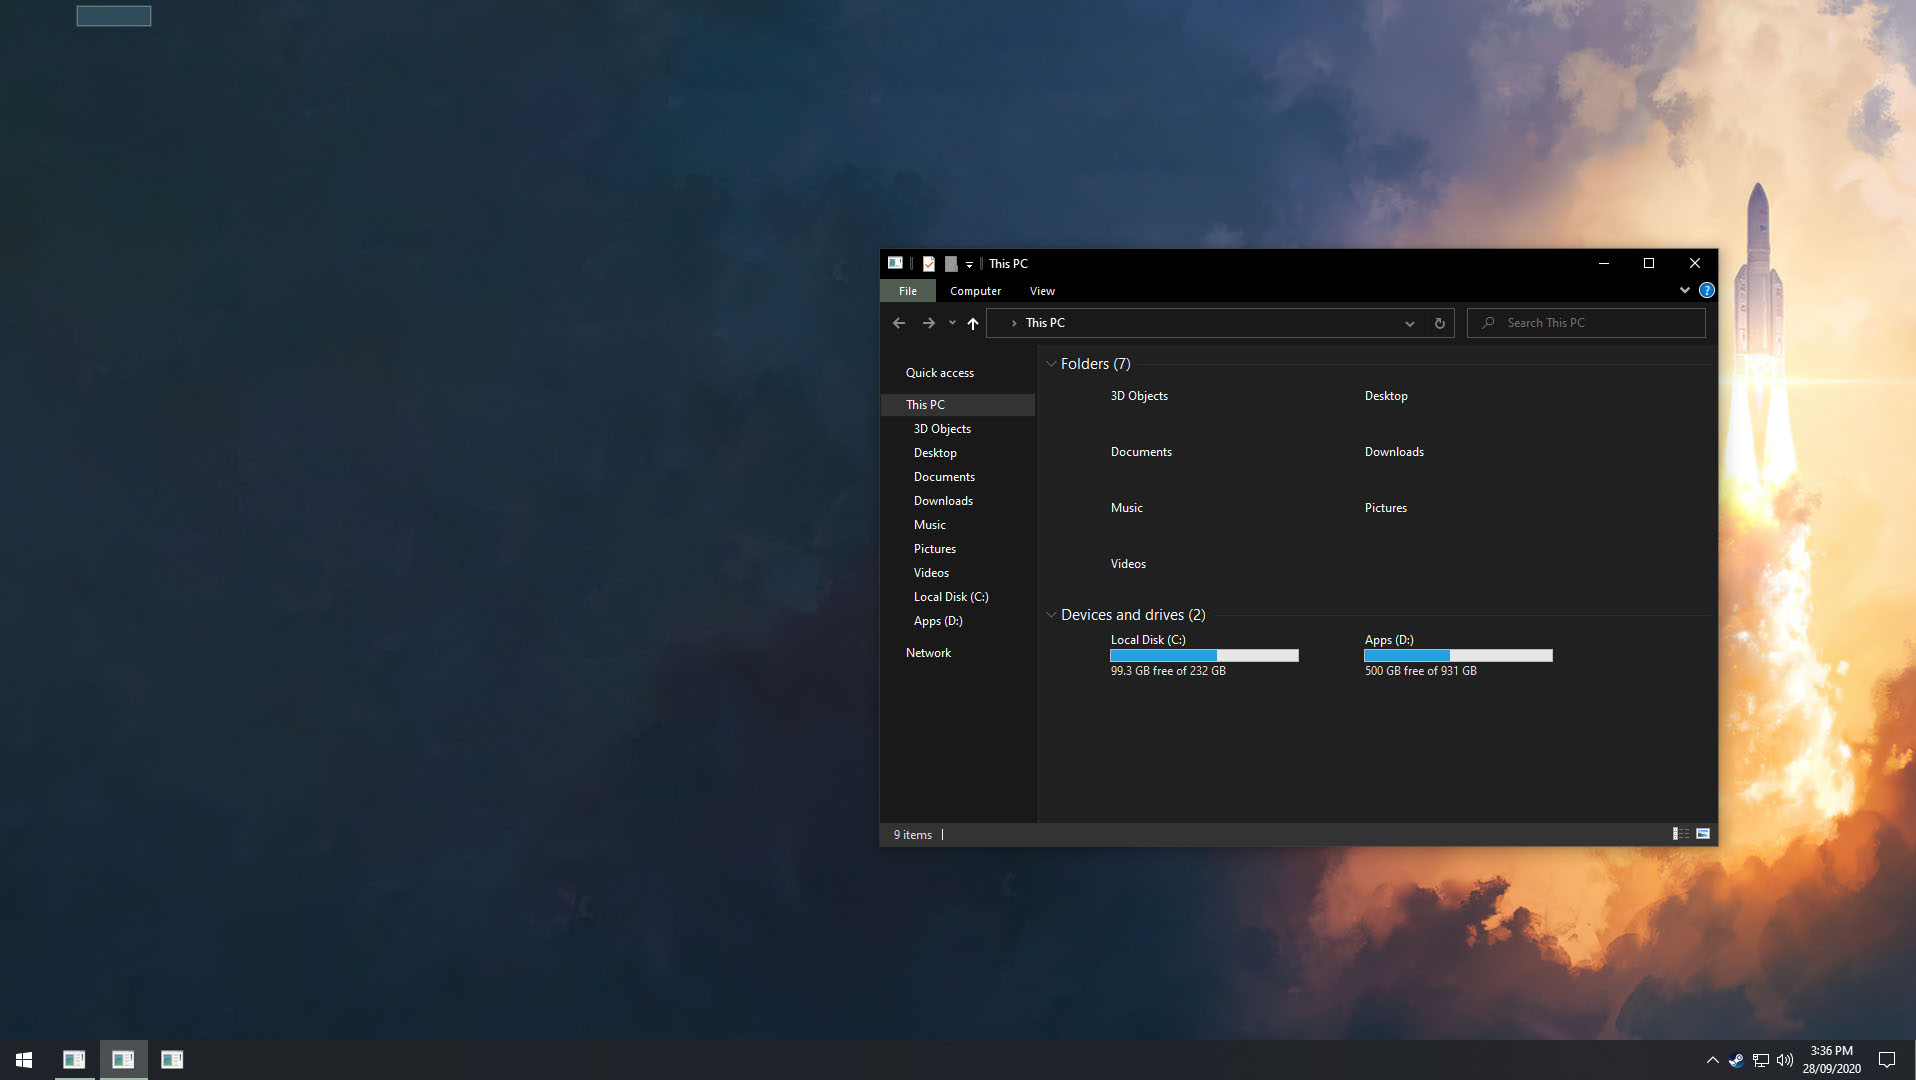Click This PC in the address bar
This screenshot has height=1080, width=1916.
1045,323
